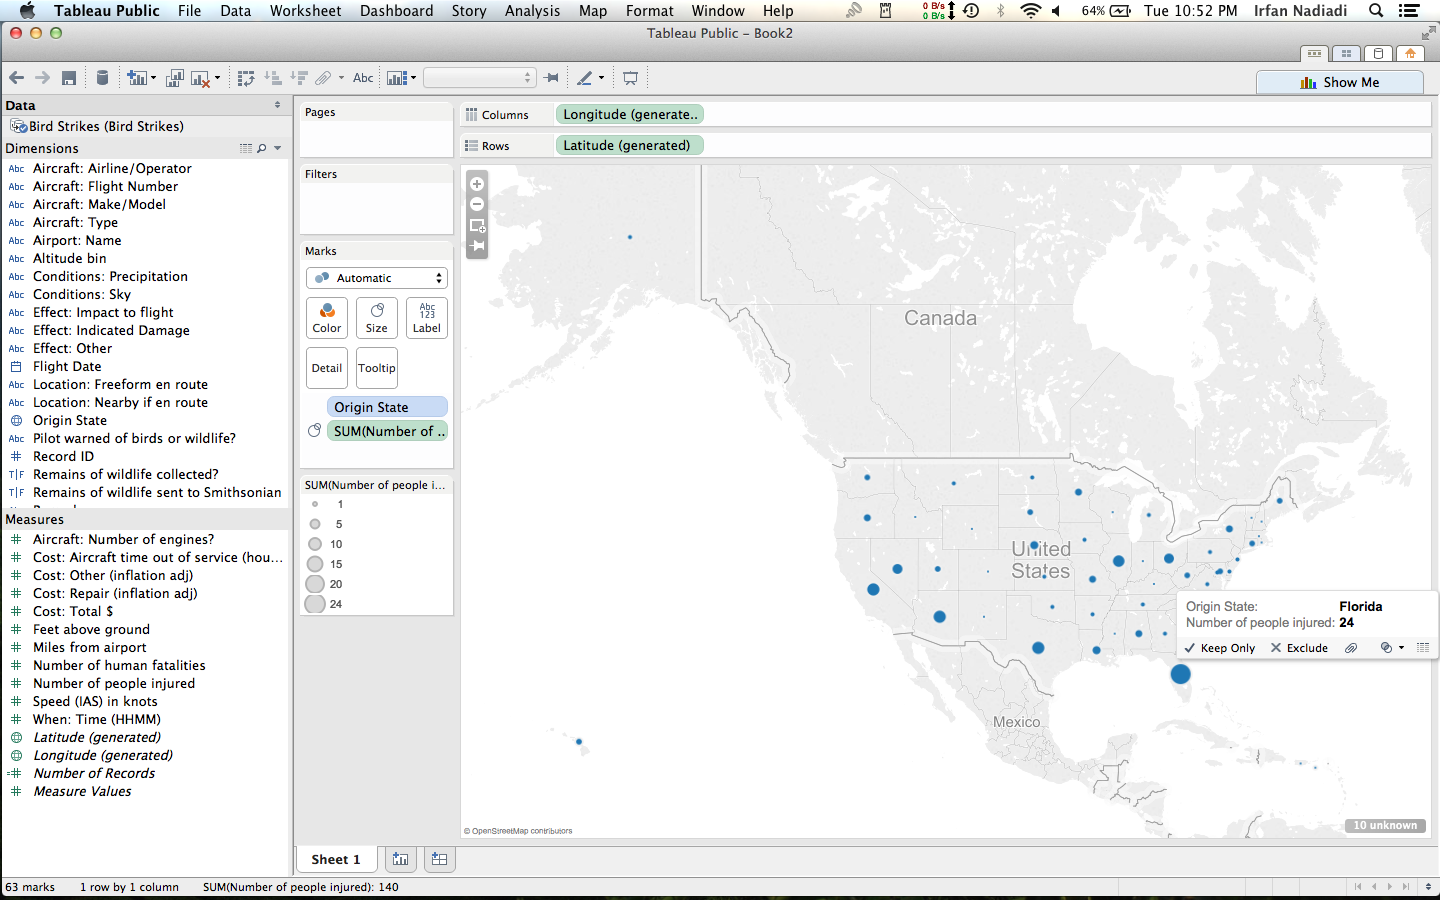Open the Data pane menu arrow
Screen dimensions: 1440x900
pos(278,105)
